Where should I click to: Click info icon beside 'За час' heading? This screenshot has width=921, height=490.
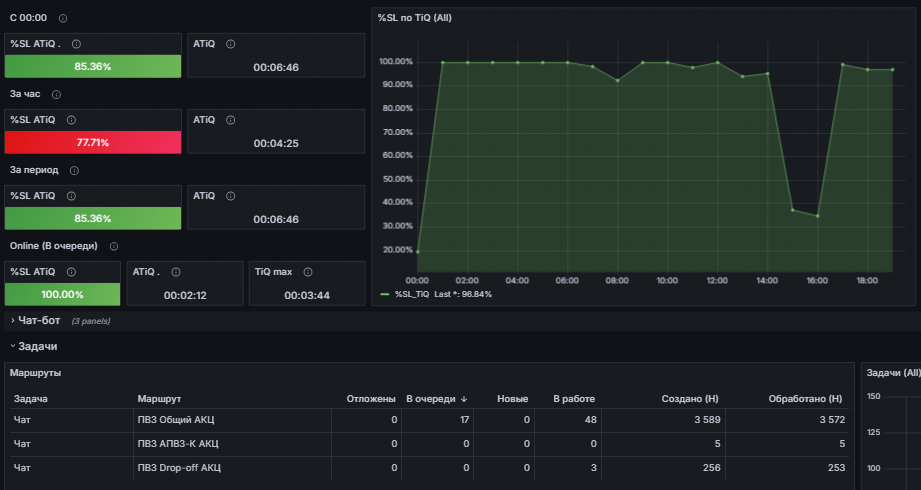[x=56, y=95]
